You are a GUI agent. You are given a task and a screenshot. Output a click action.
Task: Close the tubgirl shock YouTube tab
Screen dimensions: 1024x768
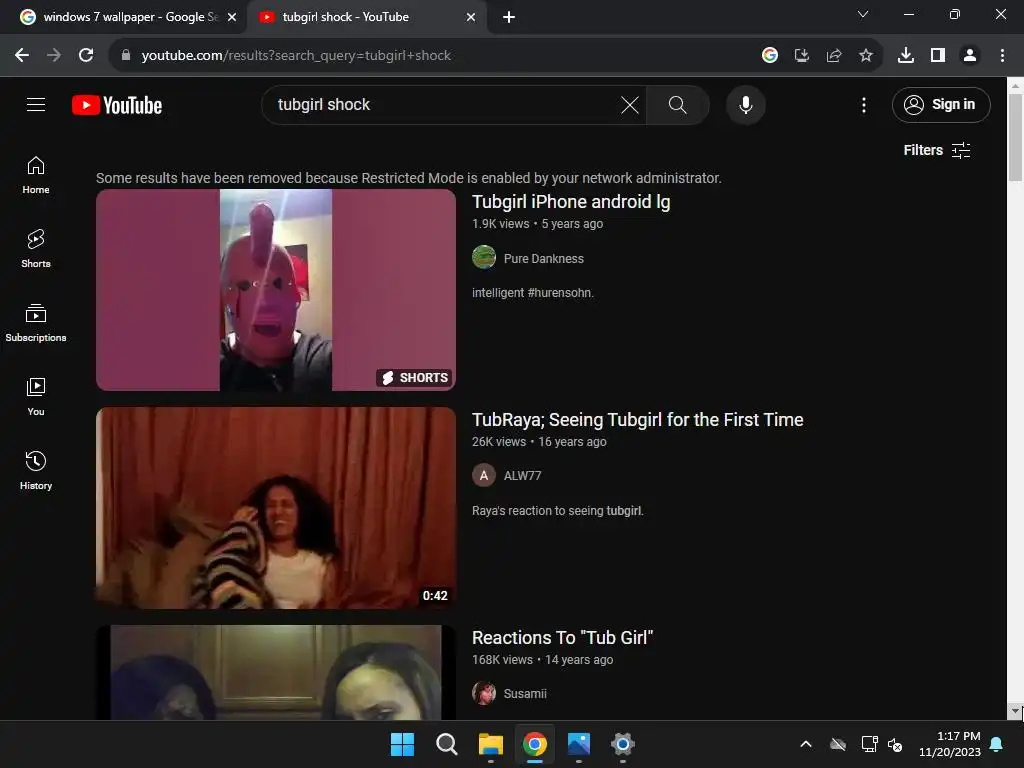click(x=471, y=17)
